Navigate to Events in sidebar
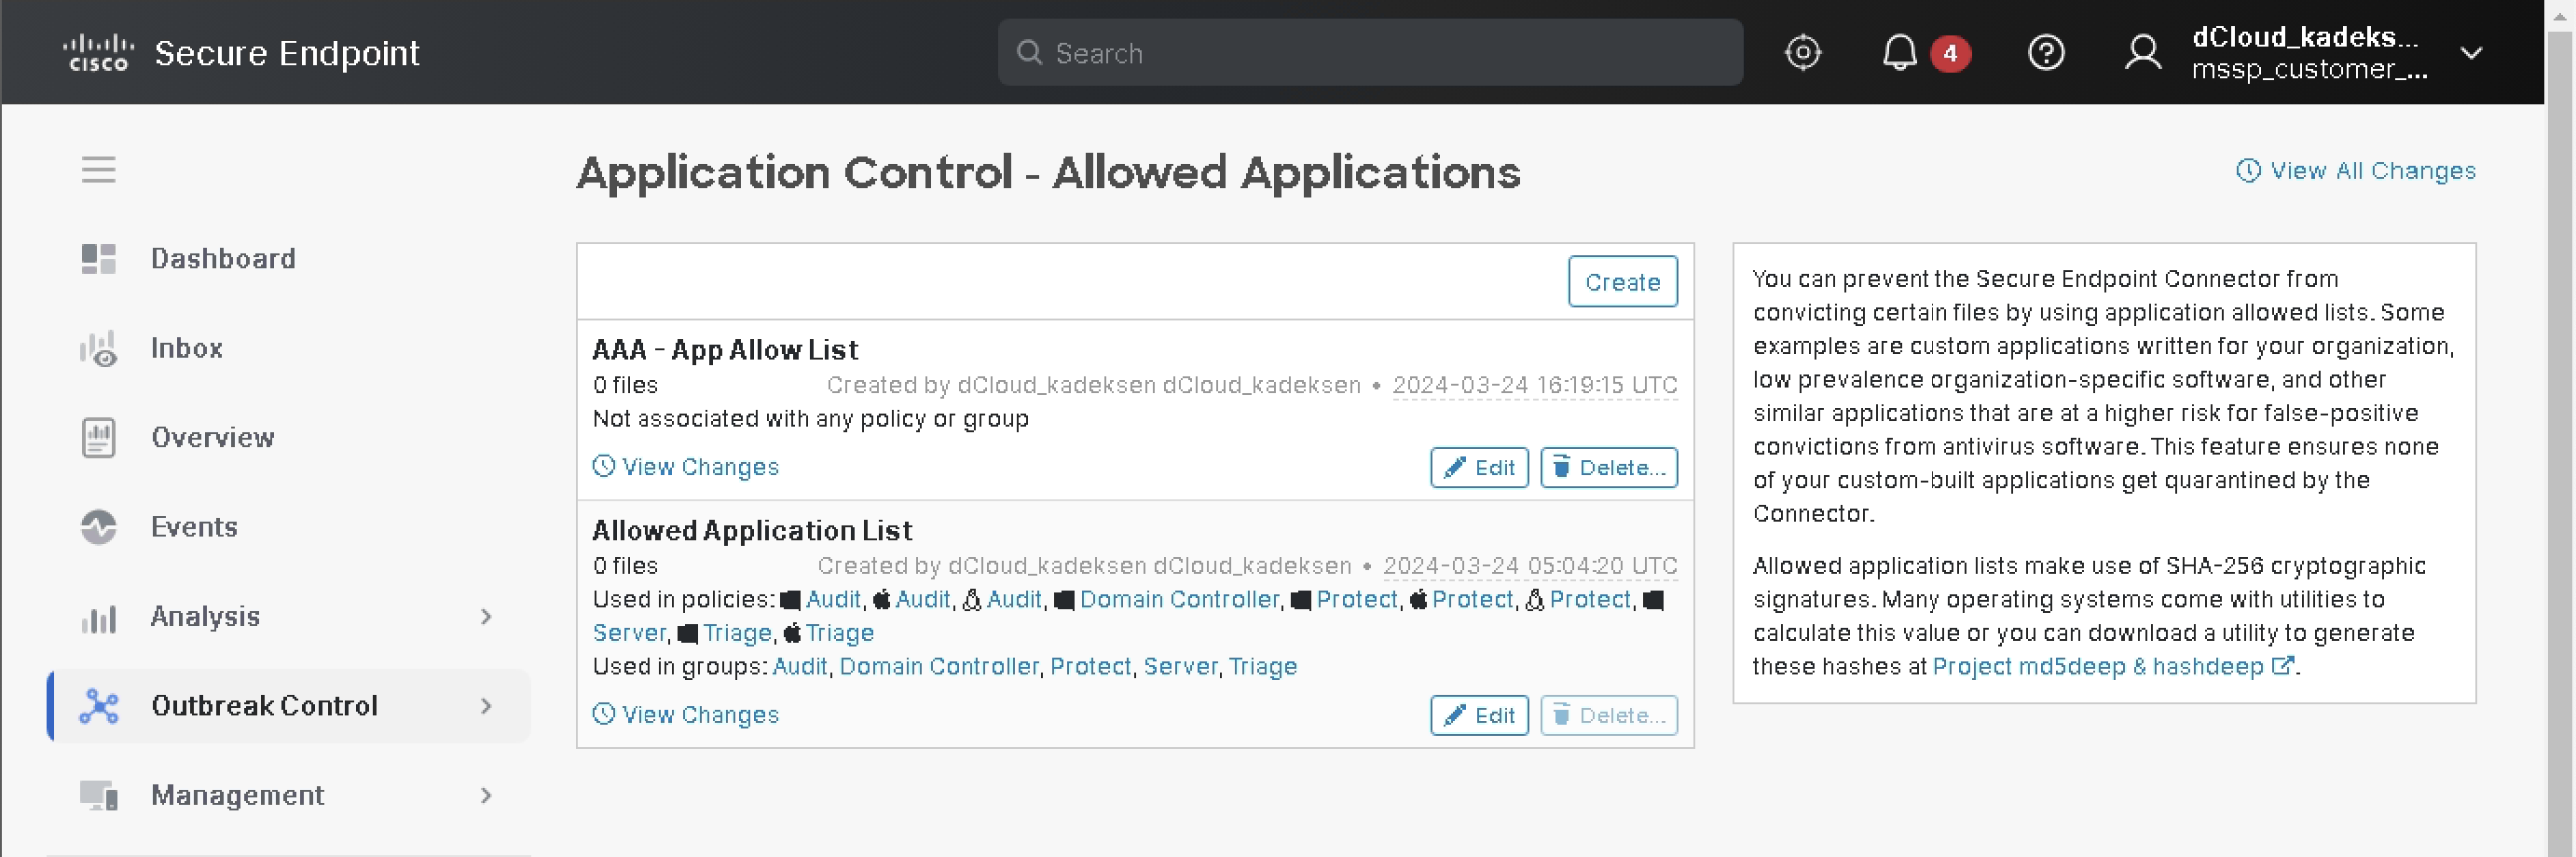This screenshot has height=857, width=2576. [x=194, y=527]
